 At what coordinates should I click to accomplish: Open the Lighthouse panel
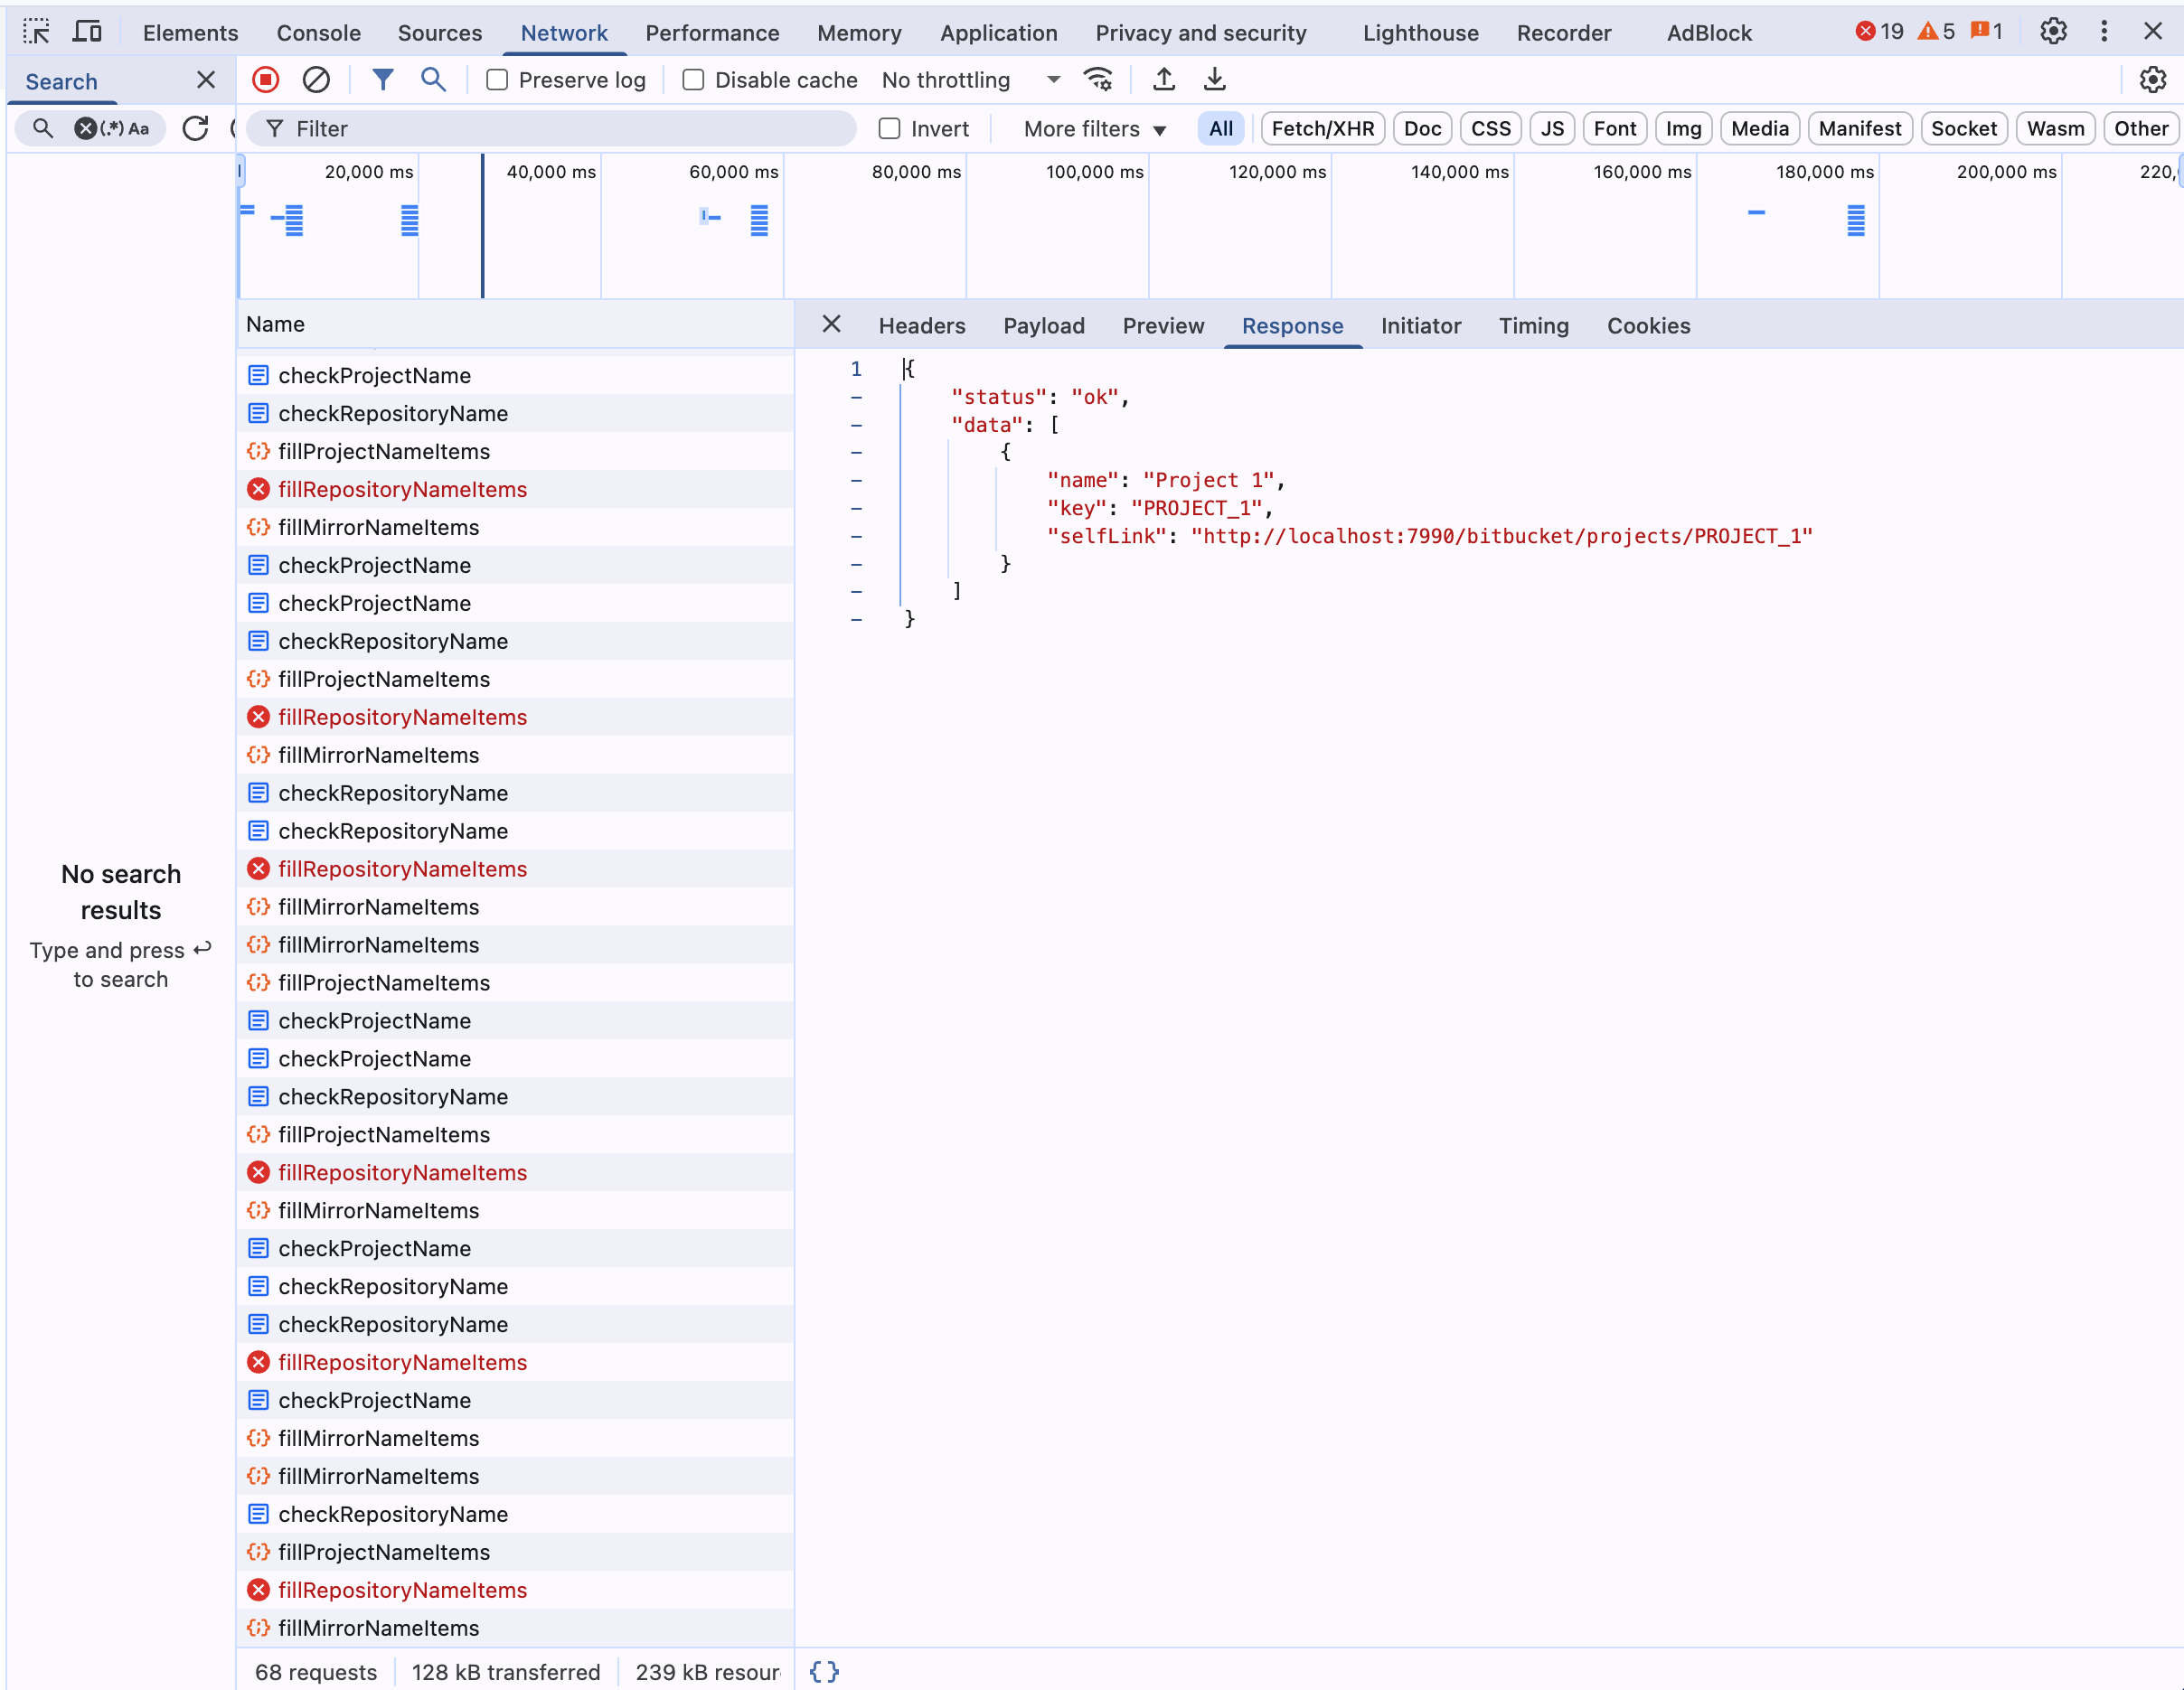(1420, 32)
